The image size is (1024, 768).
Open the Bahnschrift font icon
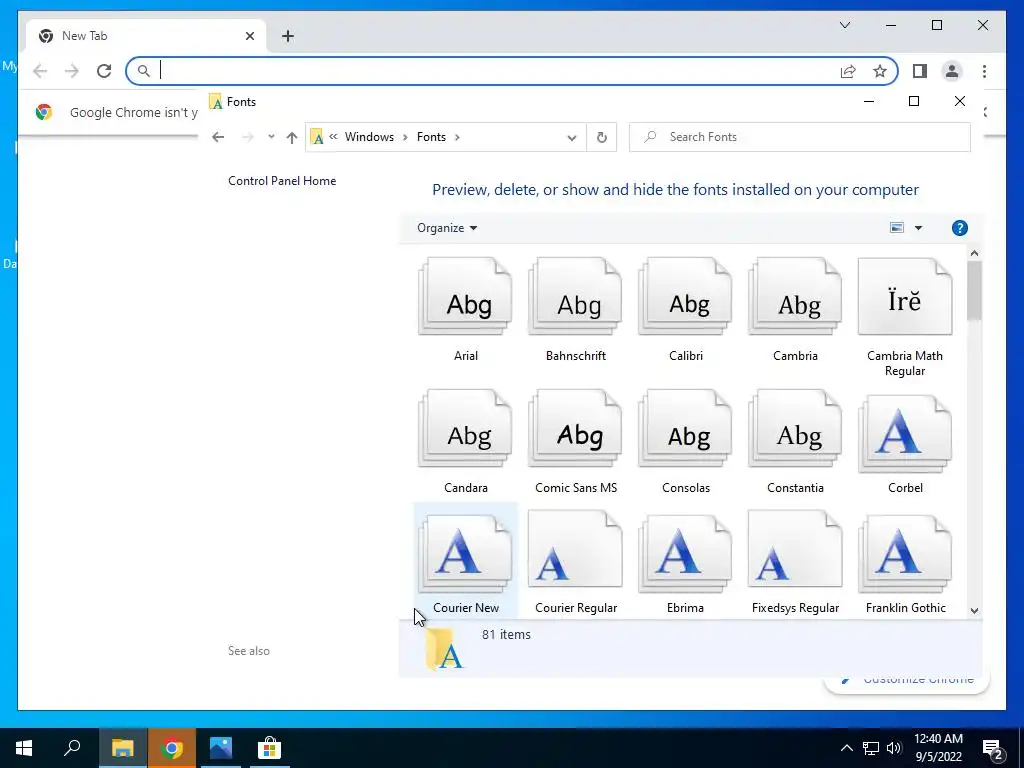click(x=575, y=297)
